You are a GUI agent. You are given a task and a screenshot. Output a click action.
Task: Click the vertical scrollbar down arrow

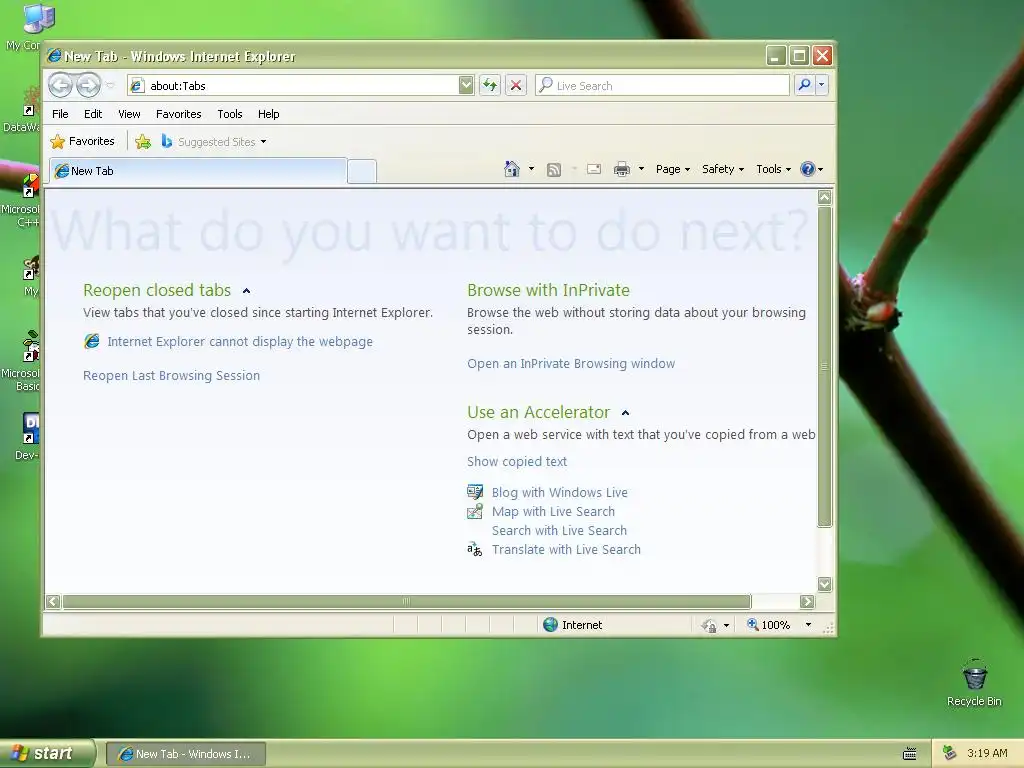point(825,584)
